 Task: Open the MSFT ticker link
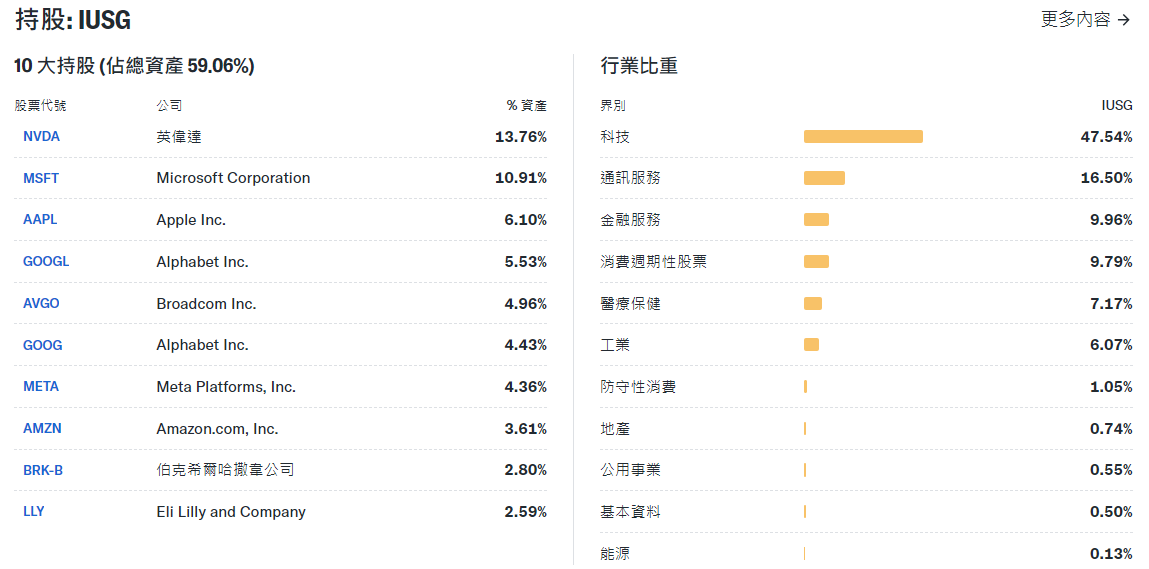tap(41, 178)
